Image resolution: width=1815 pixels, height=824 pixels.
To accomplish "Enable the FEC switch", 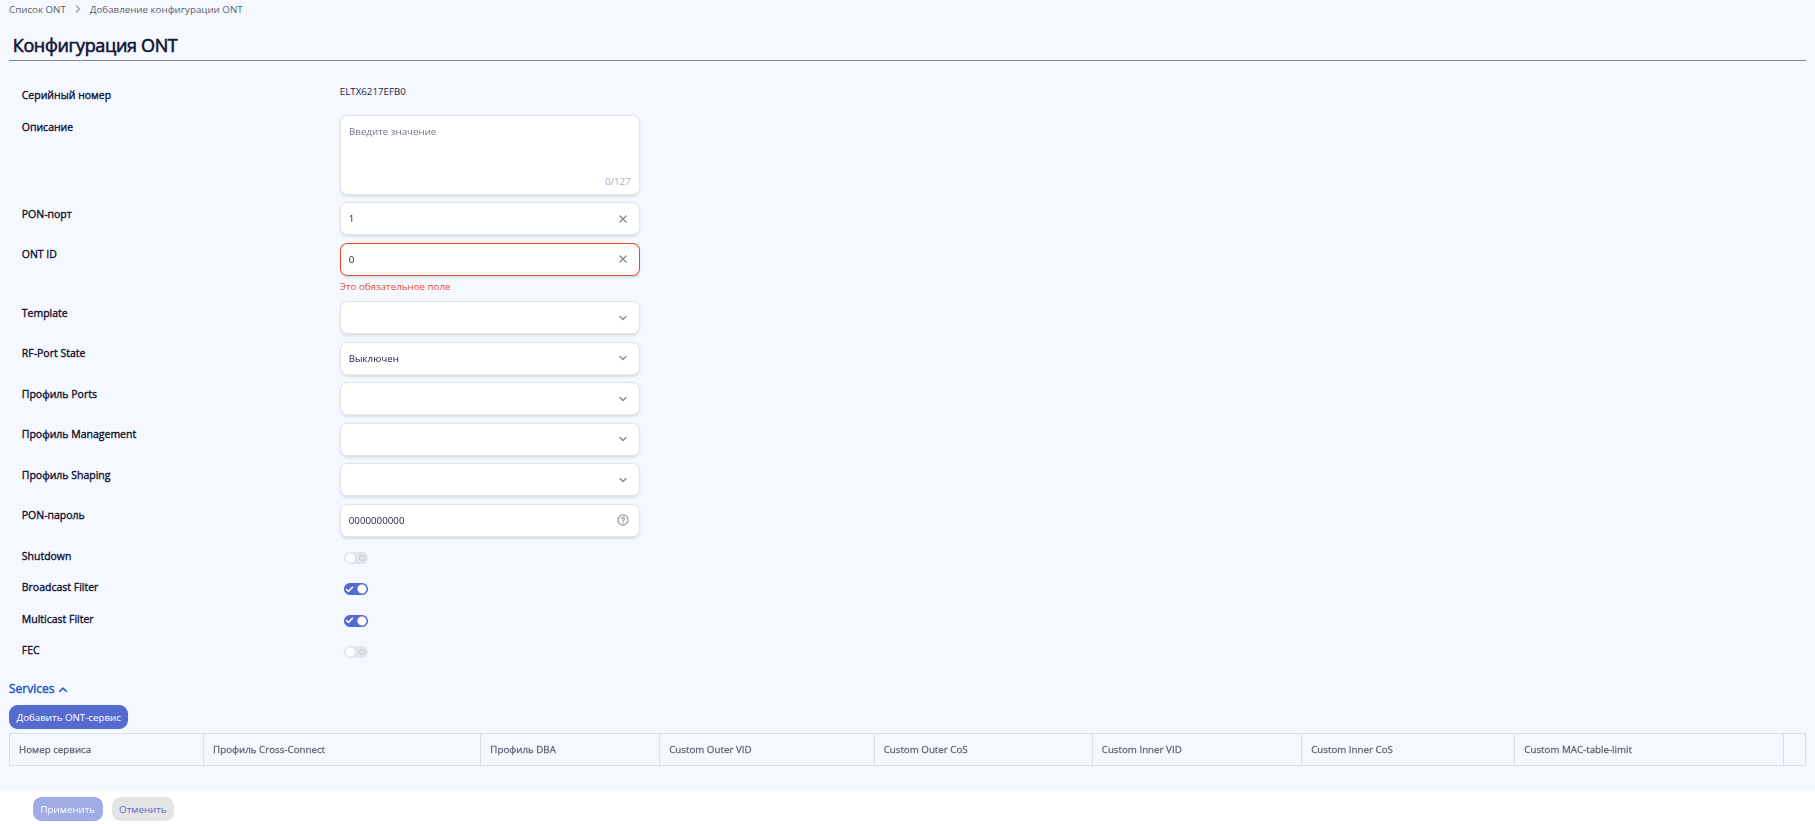I will 356,652.
